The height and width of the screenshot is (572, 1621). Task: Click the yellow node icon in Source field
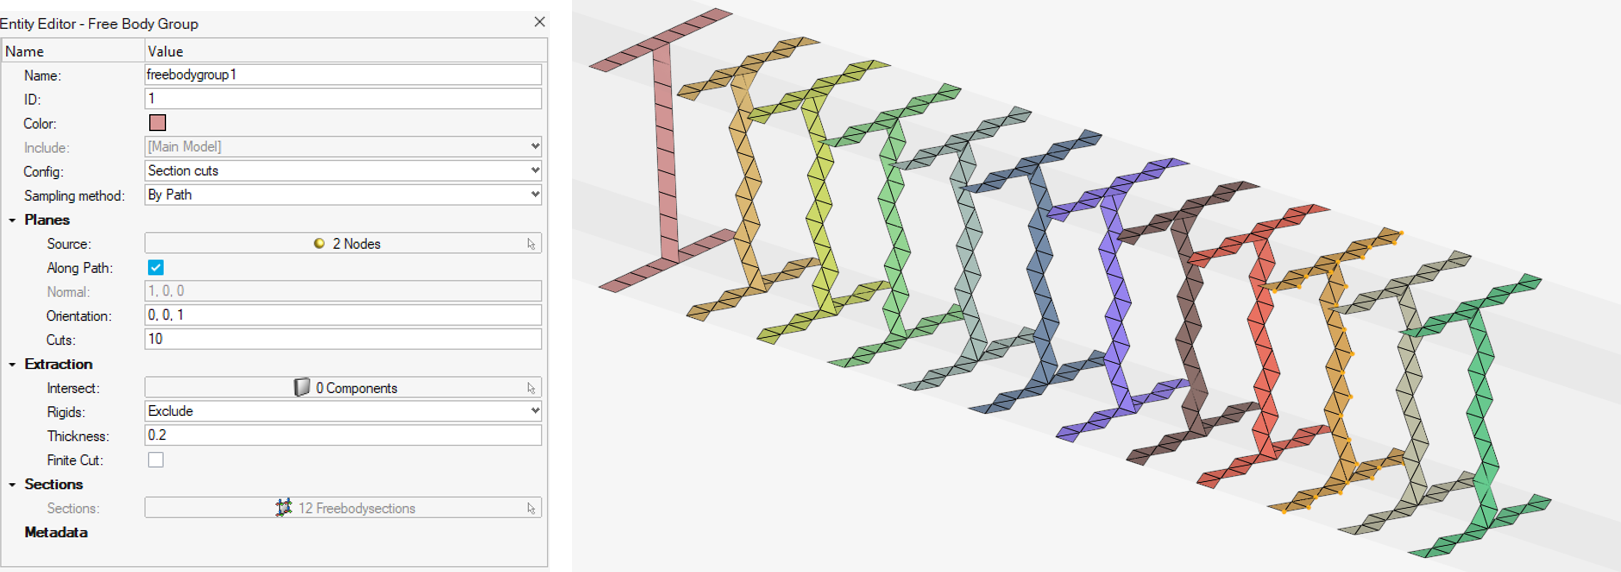[319, 243]
